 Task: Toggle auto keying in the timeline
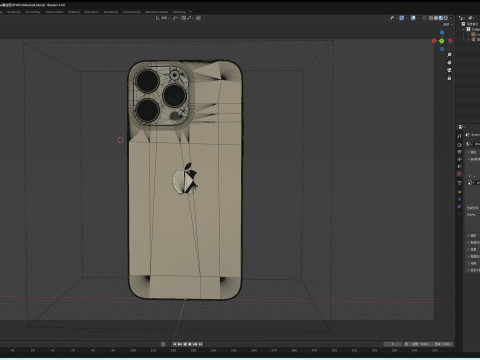point(163,344)
